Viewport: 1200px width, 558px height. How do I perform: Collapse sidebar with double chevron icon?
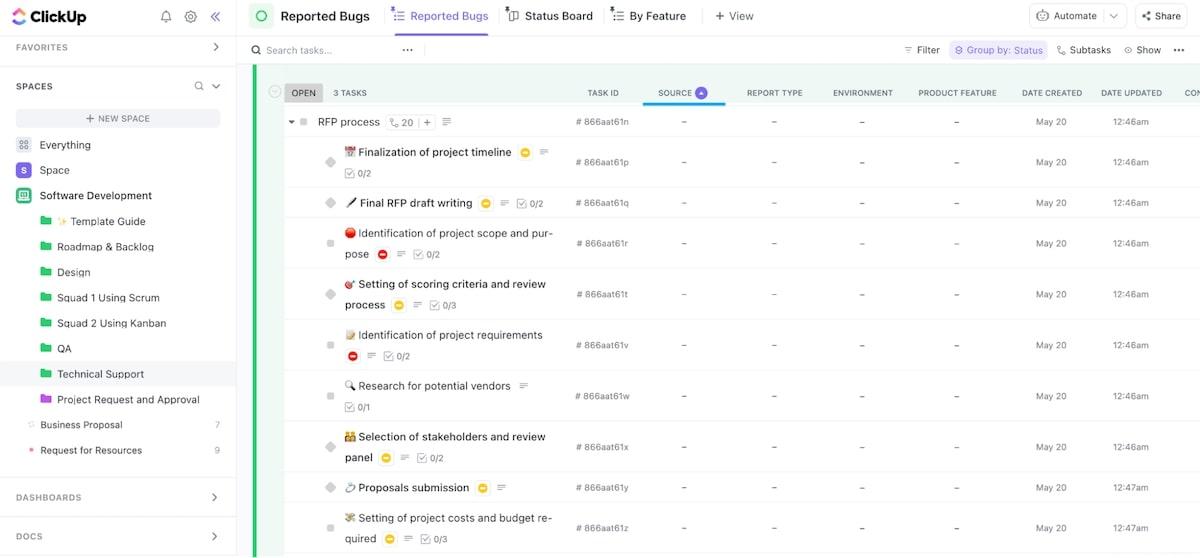tap(216, 17)
